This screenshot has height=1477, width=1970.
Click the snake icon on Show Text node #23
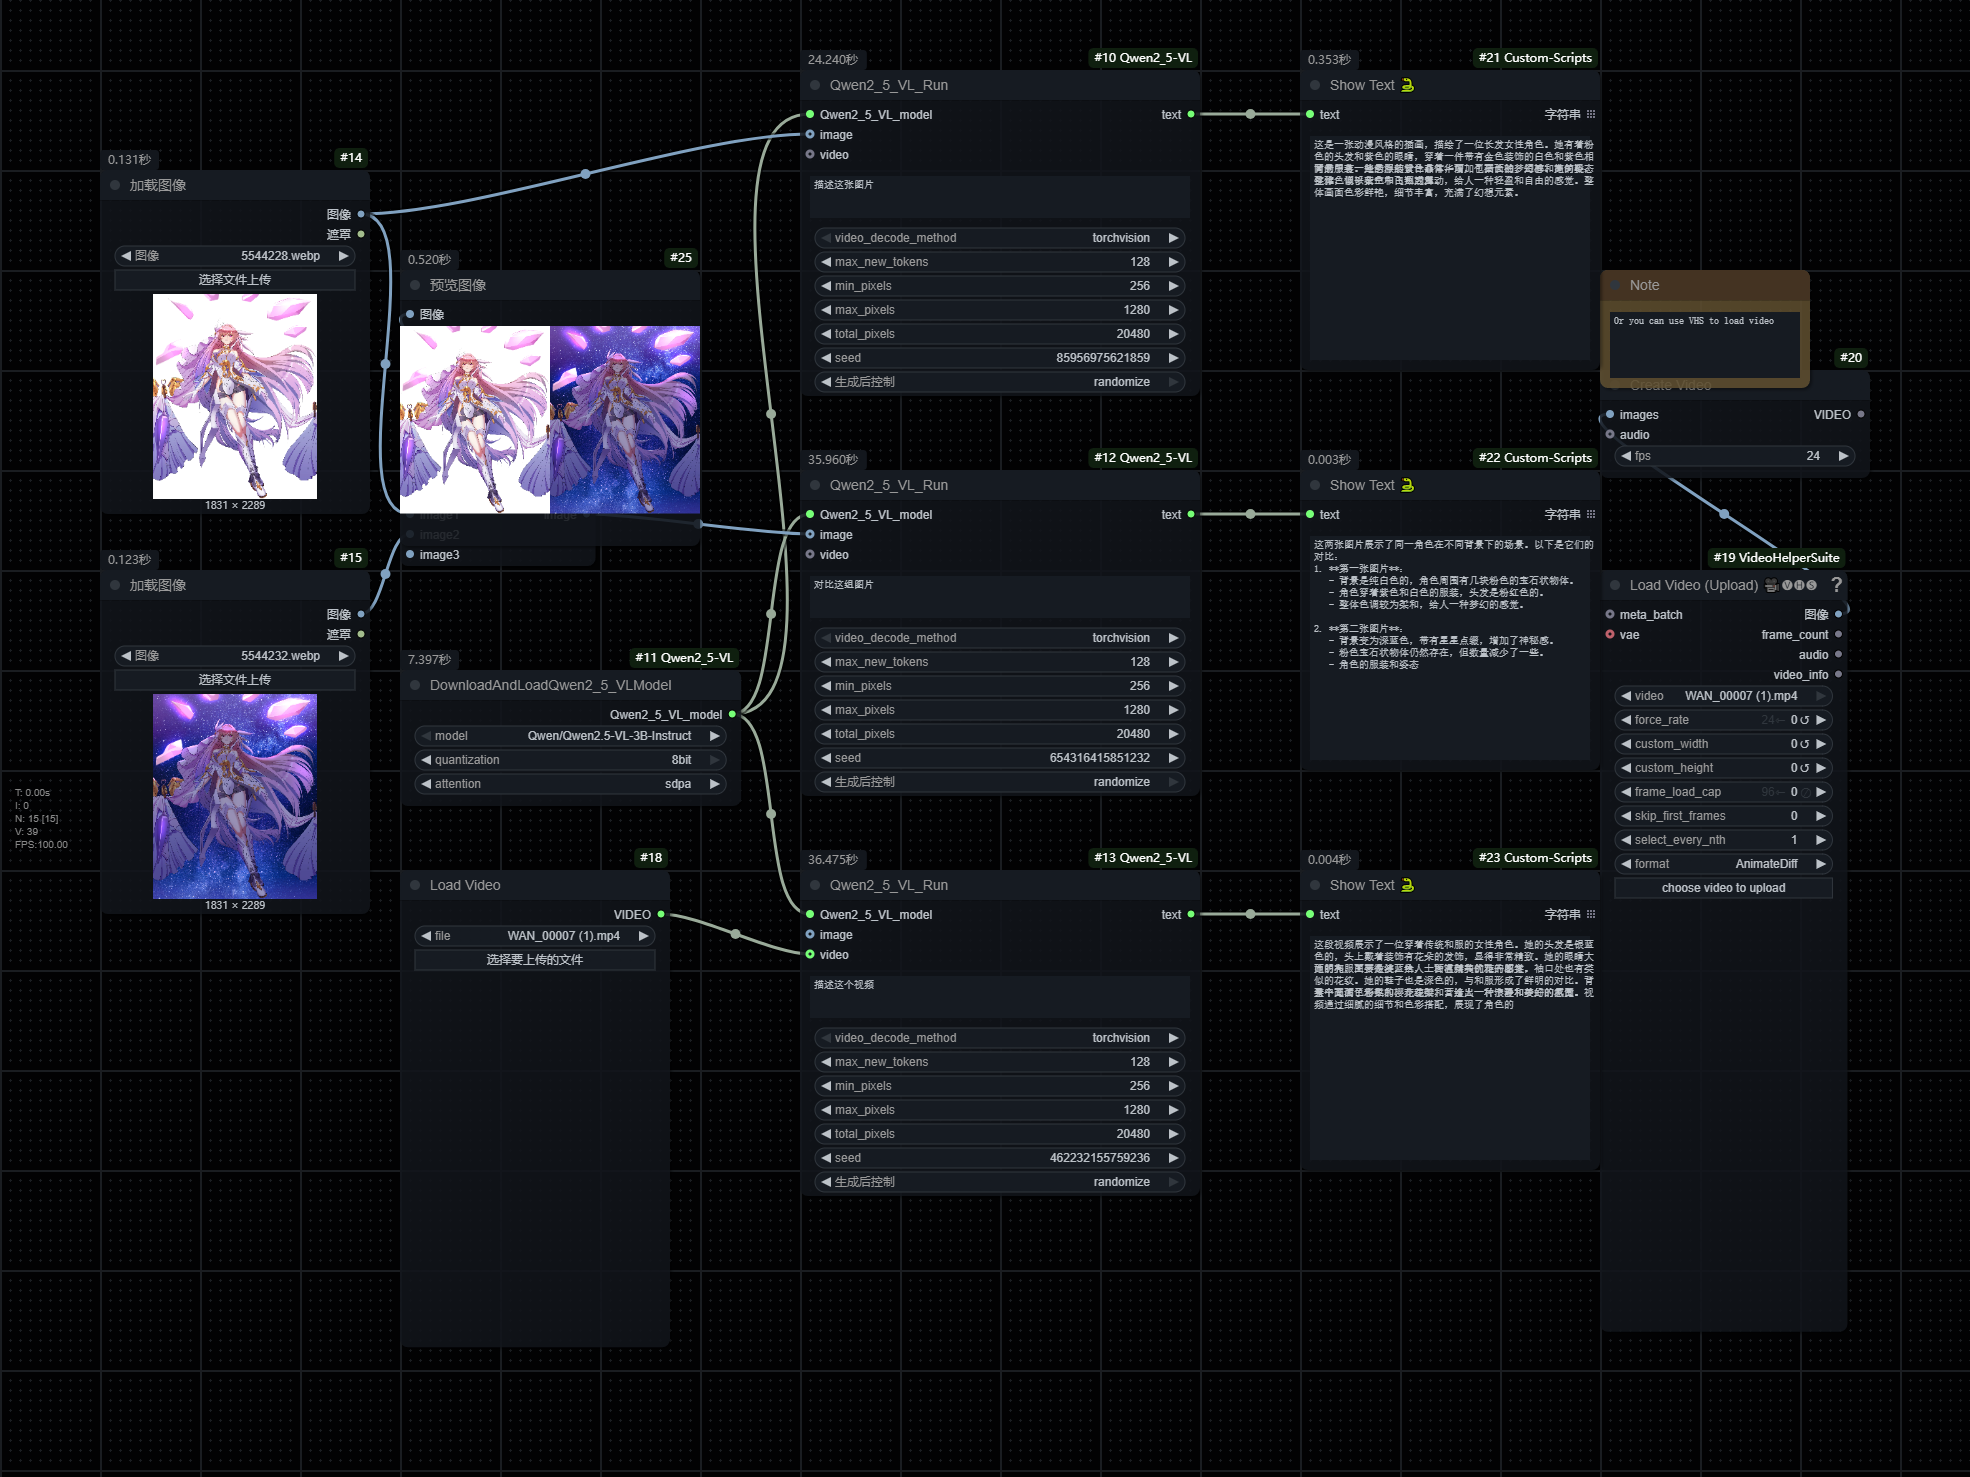[1407, 885]
